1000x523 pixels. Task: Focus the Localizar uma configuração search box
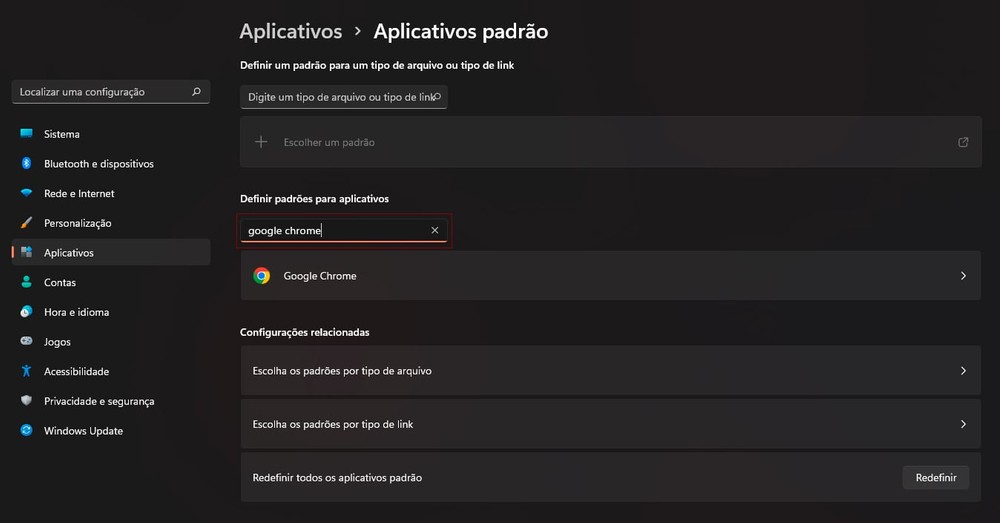[x=100, y=92]
